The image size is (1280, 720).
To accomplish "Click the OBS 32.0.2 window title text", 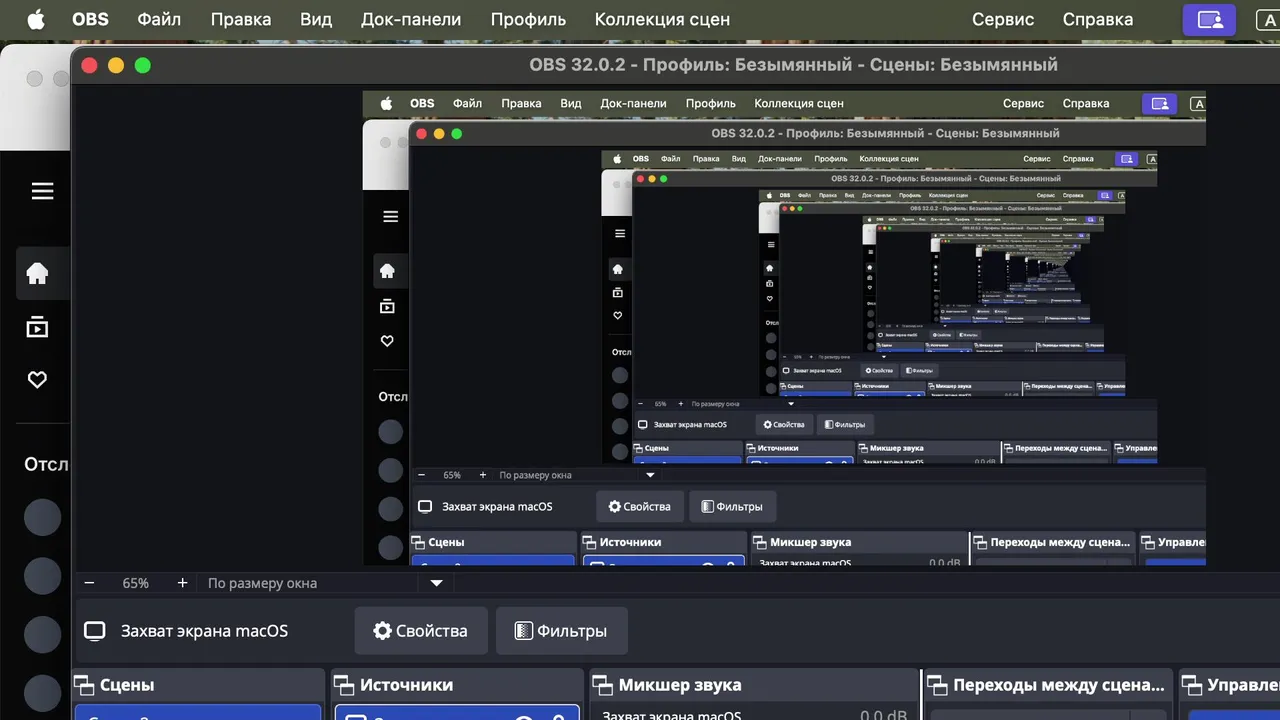I will 793,65.
